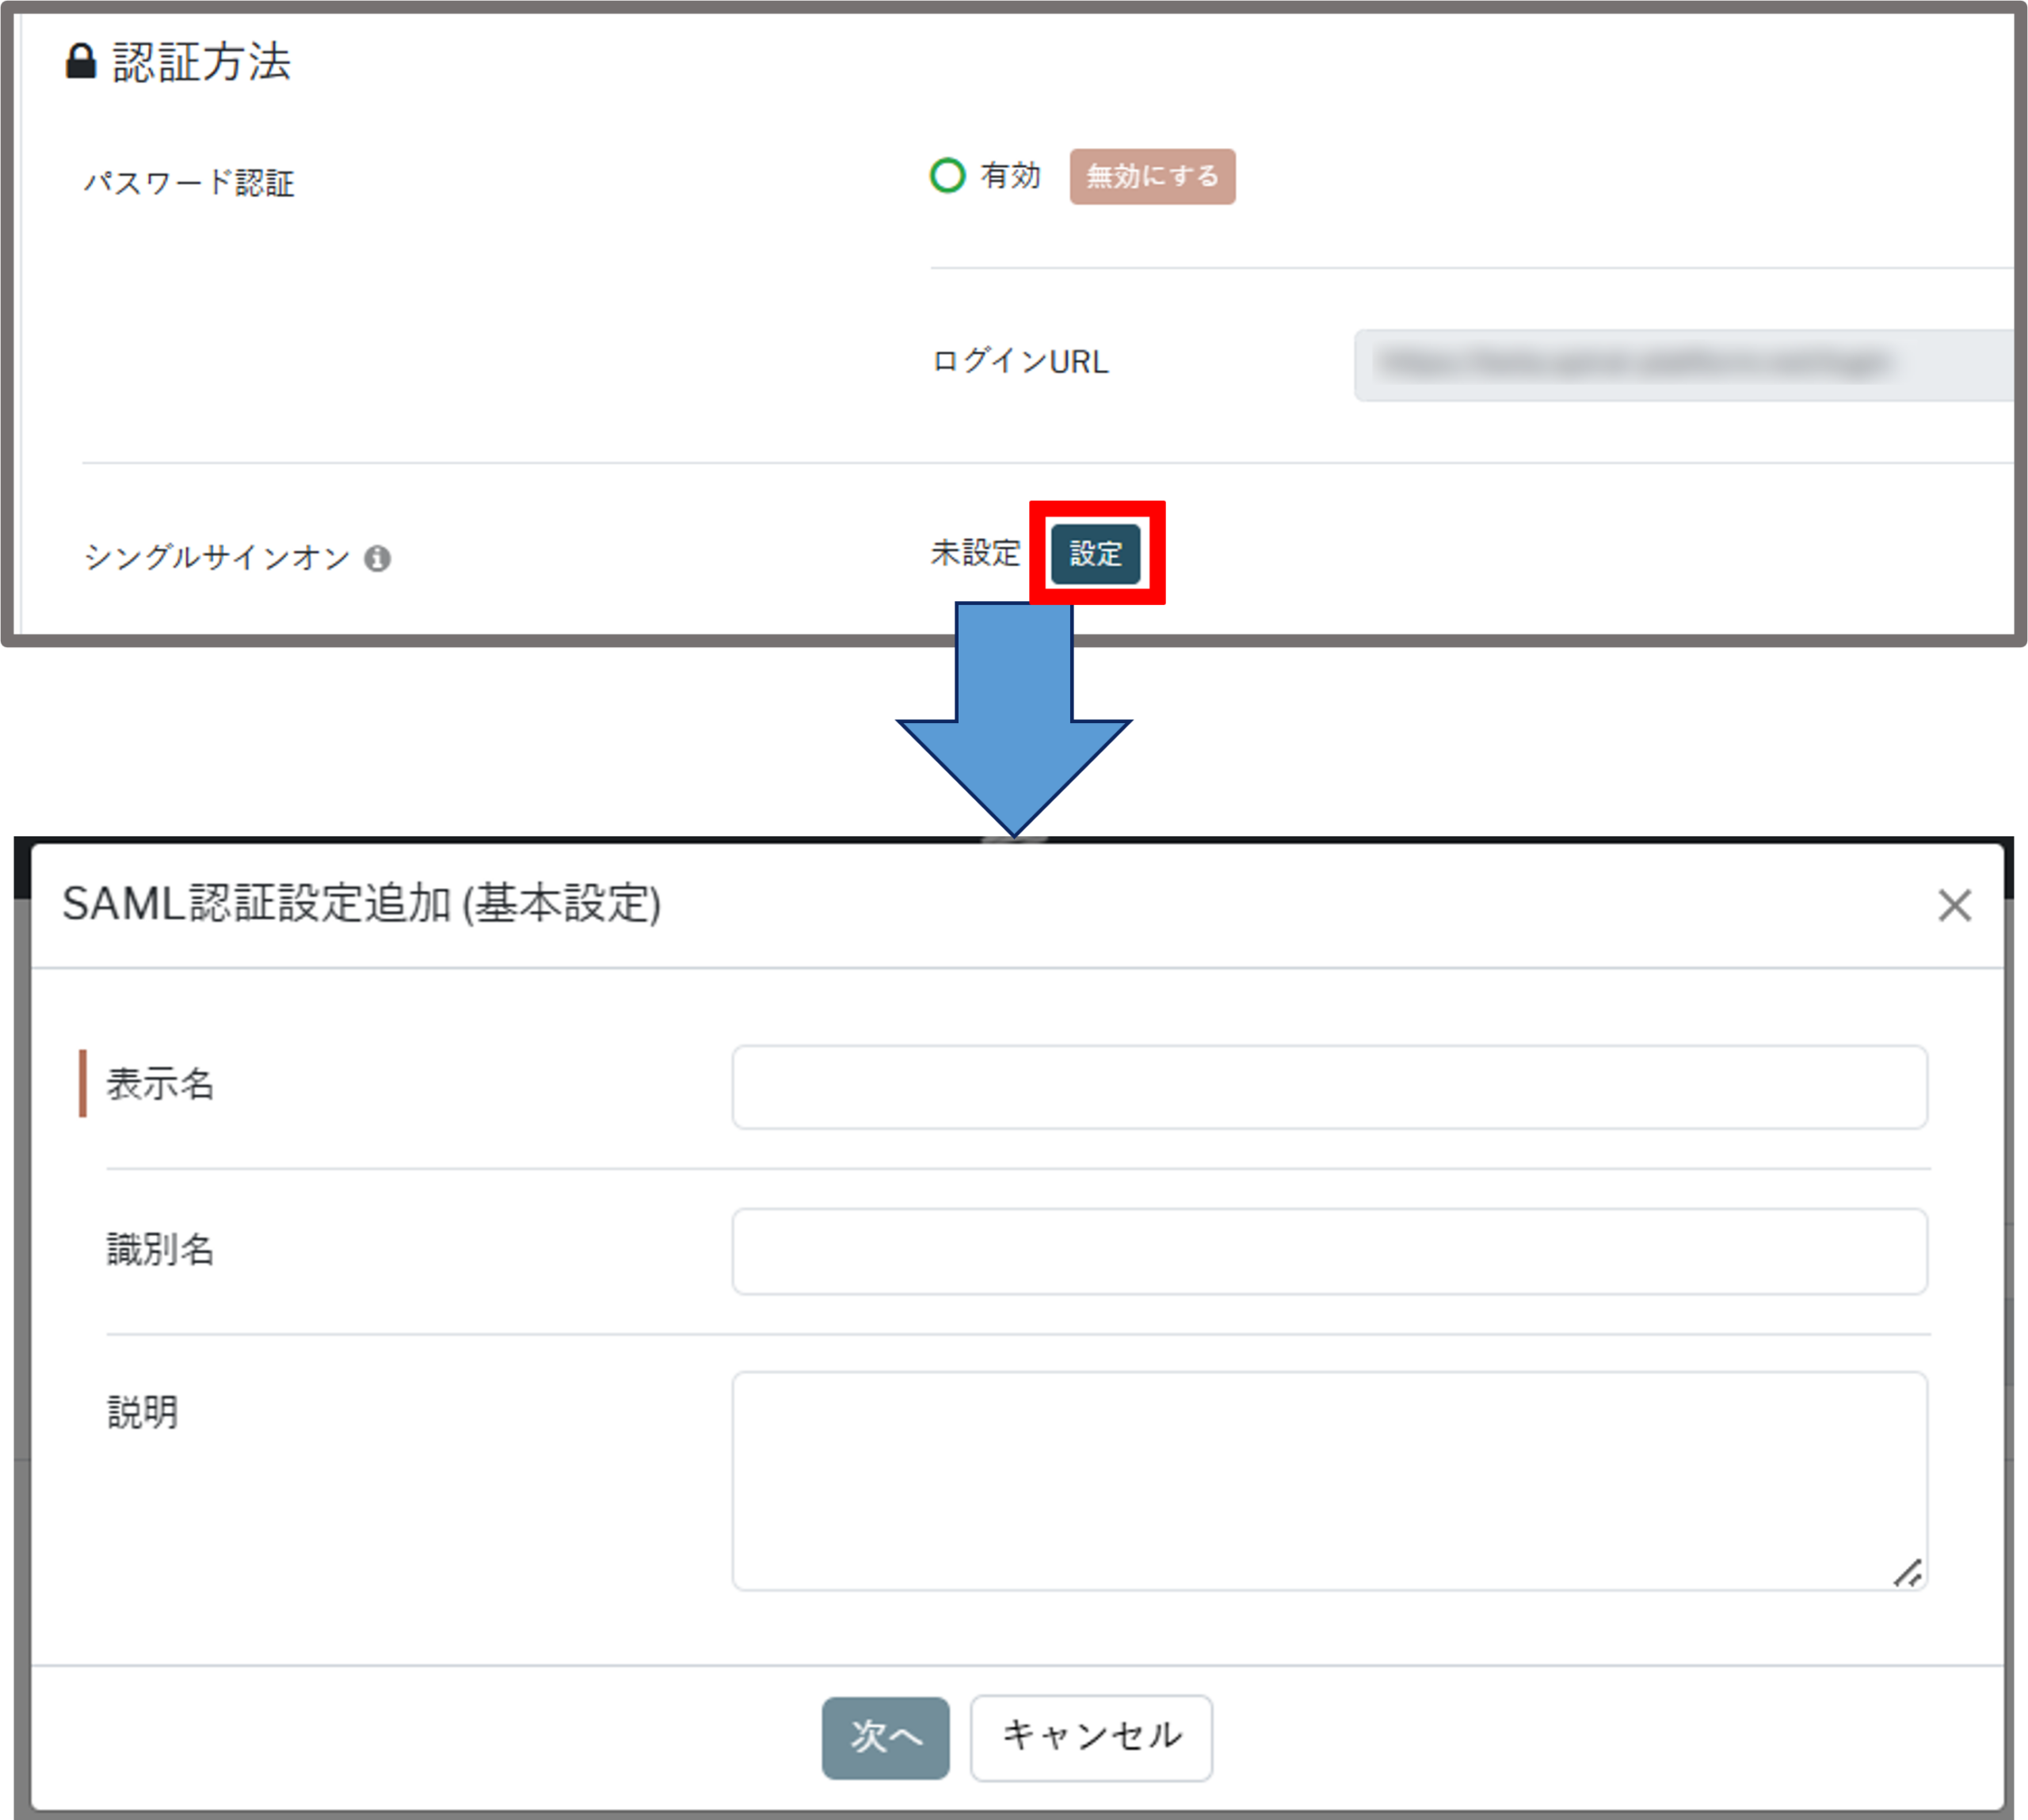Click inside the 説明 text area
2028x1820 pixels.
point(1329,1480)
